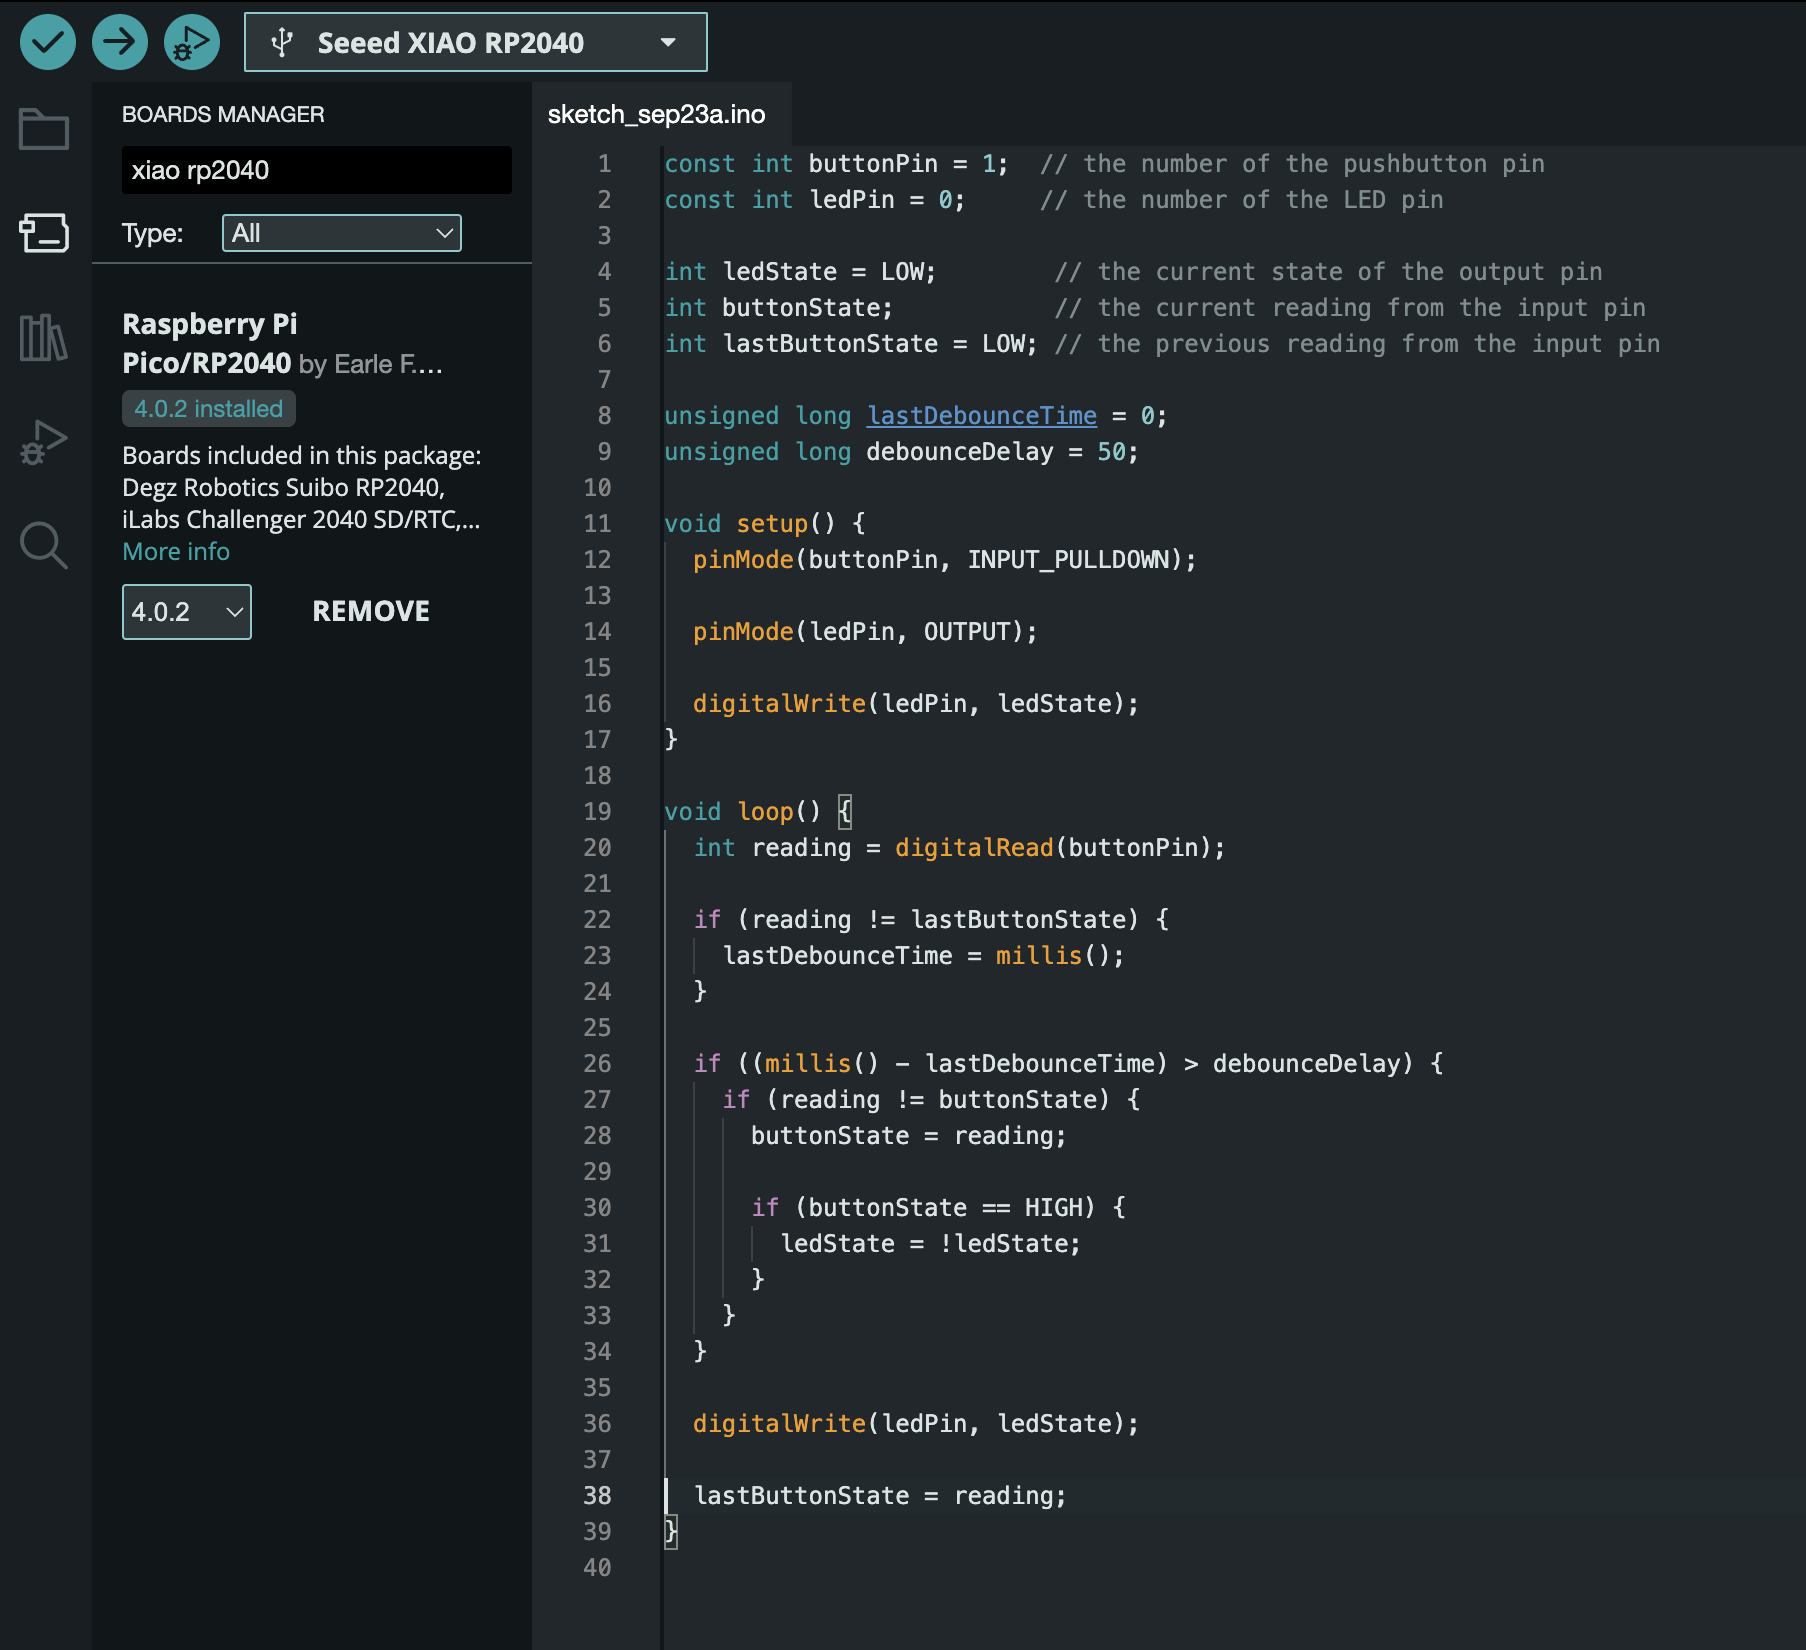Click the 'Type:' label in Boards Manager
The width and height of the screenshot is (1806, 1650).
point(153,233)
